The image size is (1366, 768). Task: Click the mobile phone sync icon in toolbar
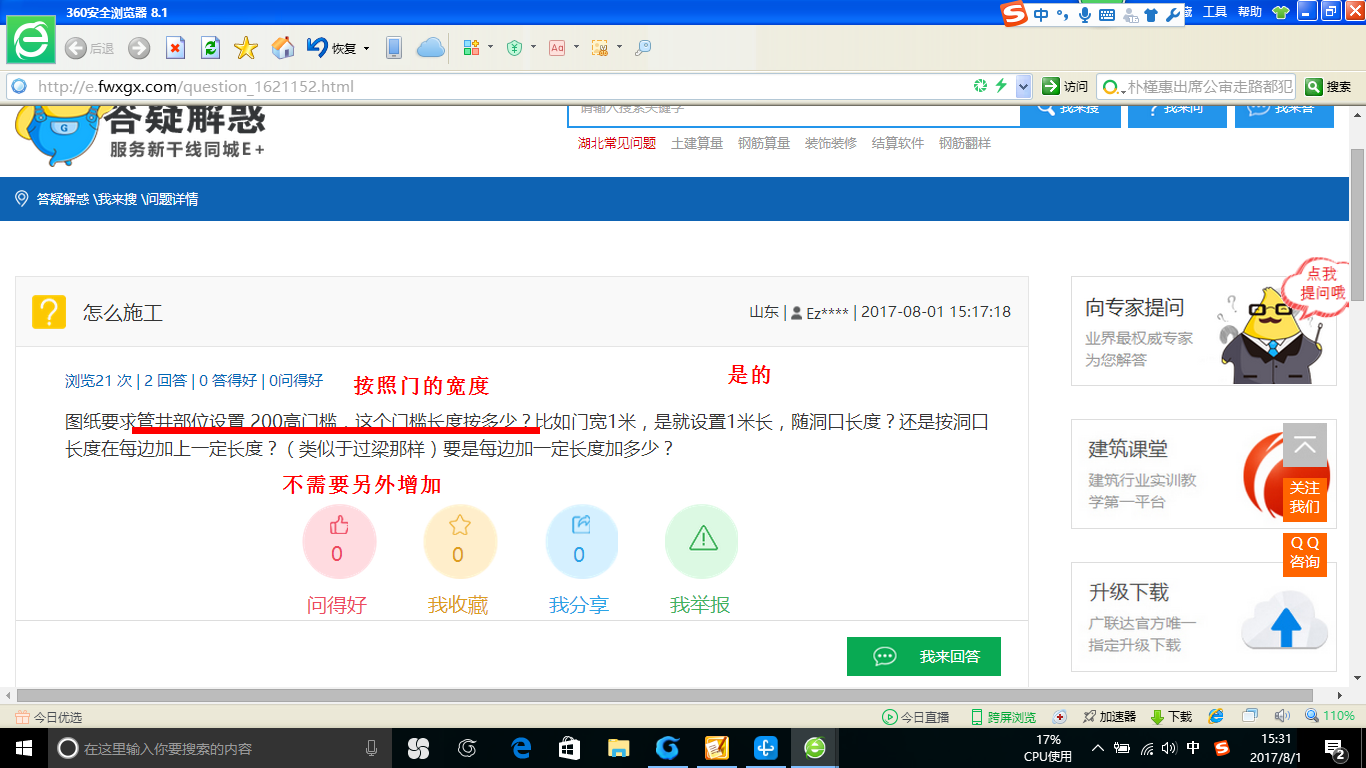coord(394,47)
